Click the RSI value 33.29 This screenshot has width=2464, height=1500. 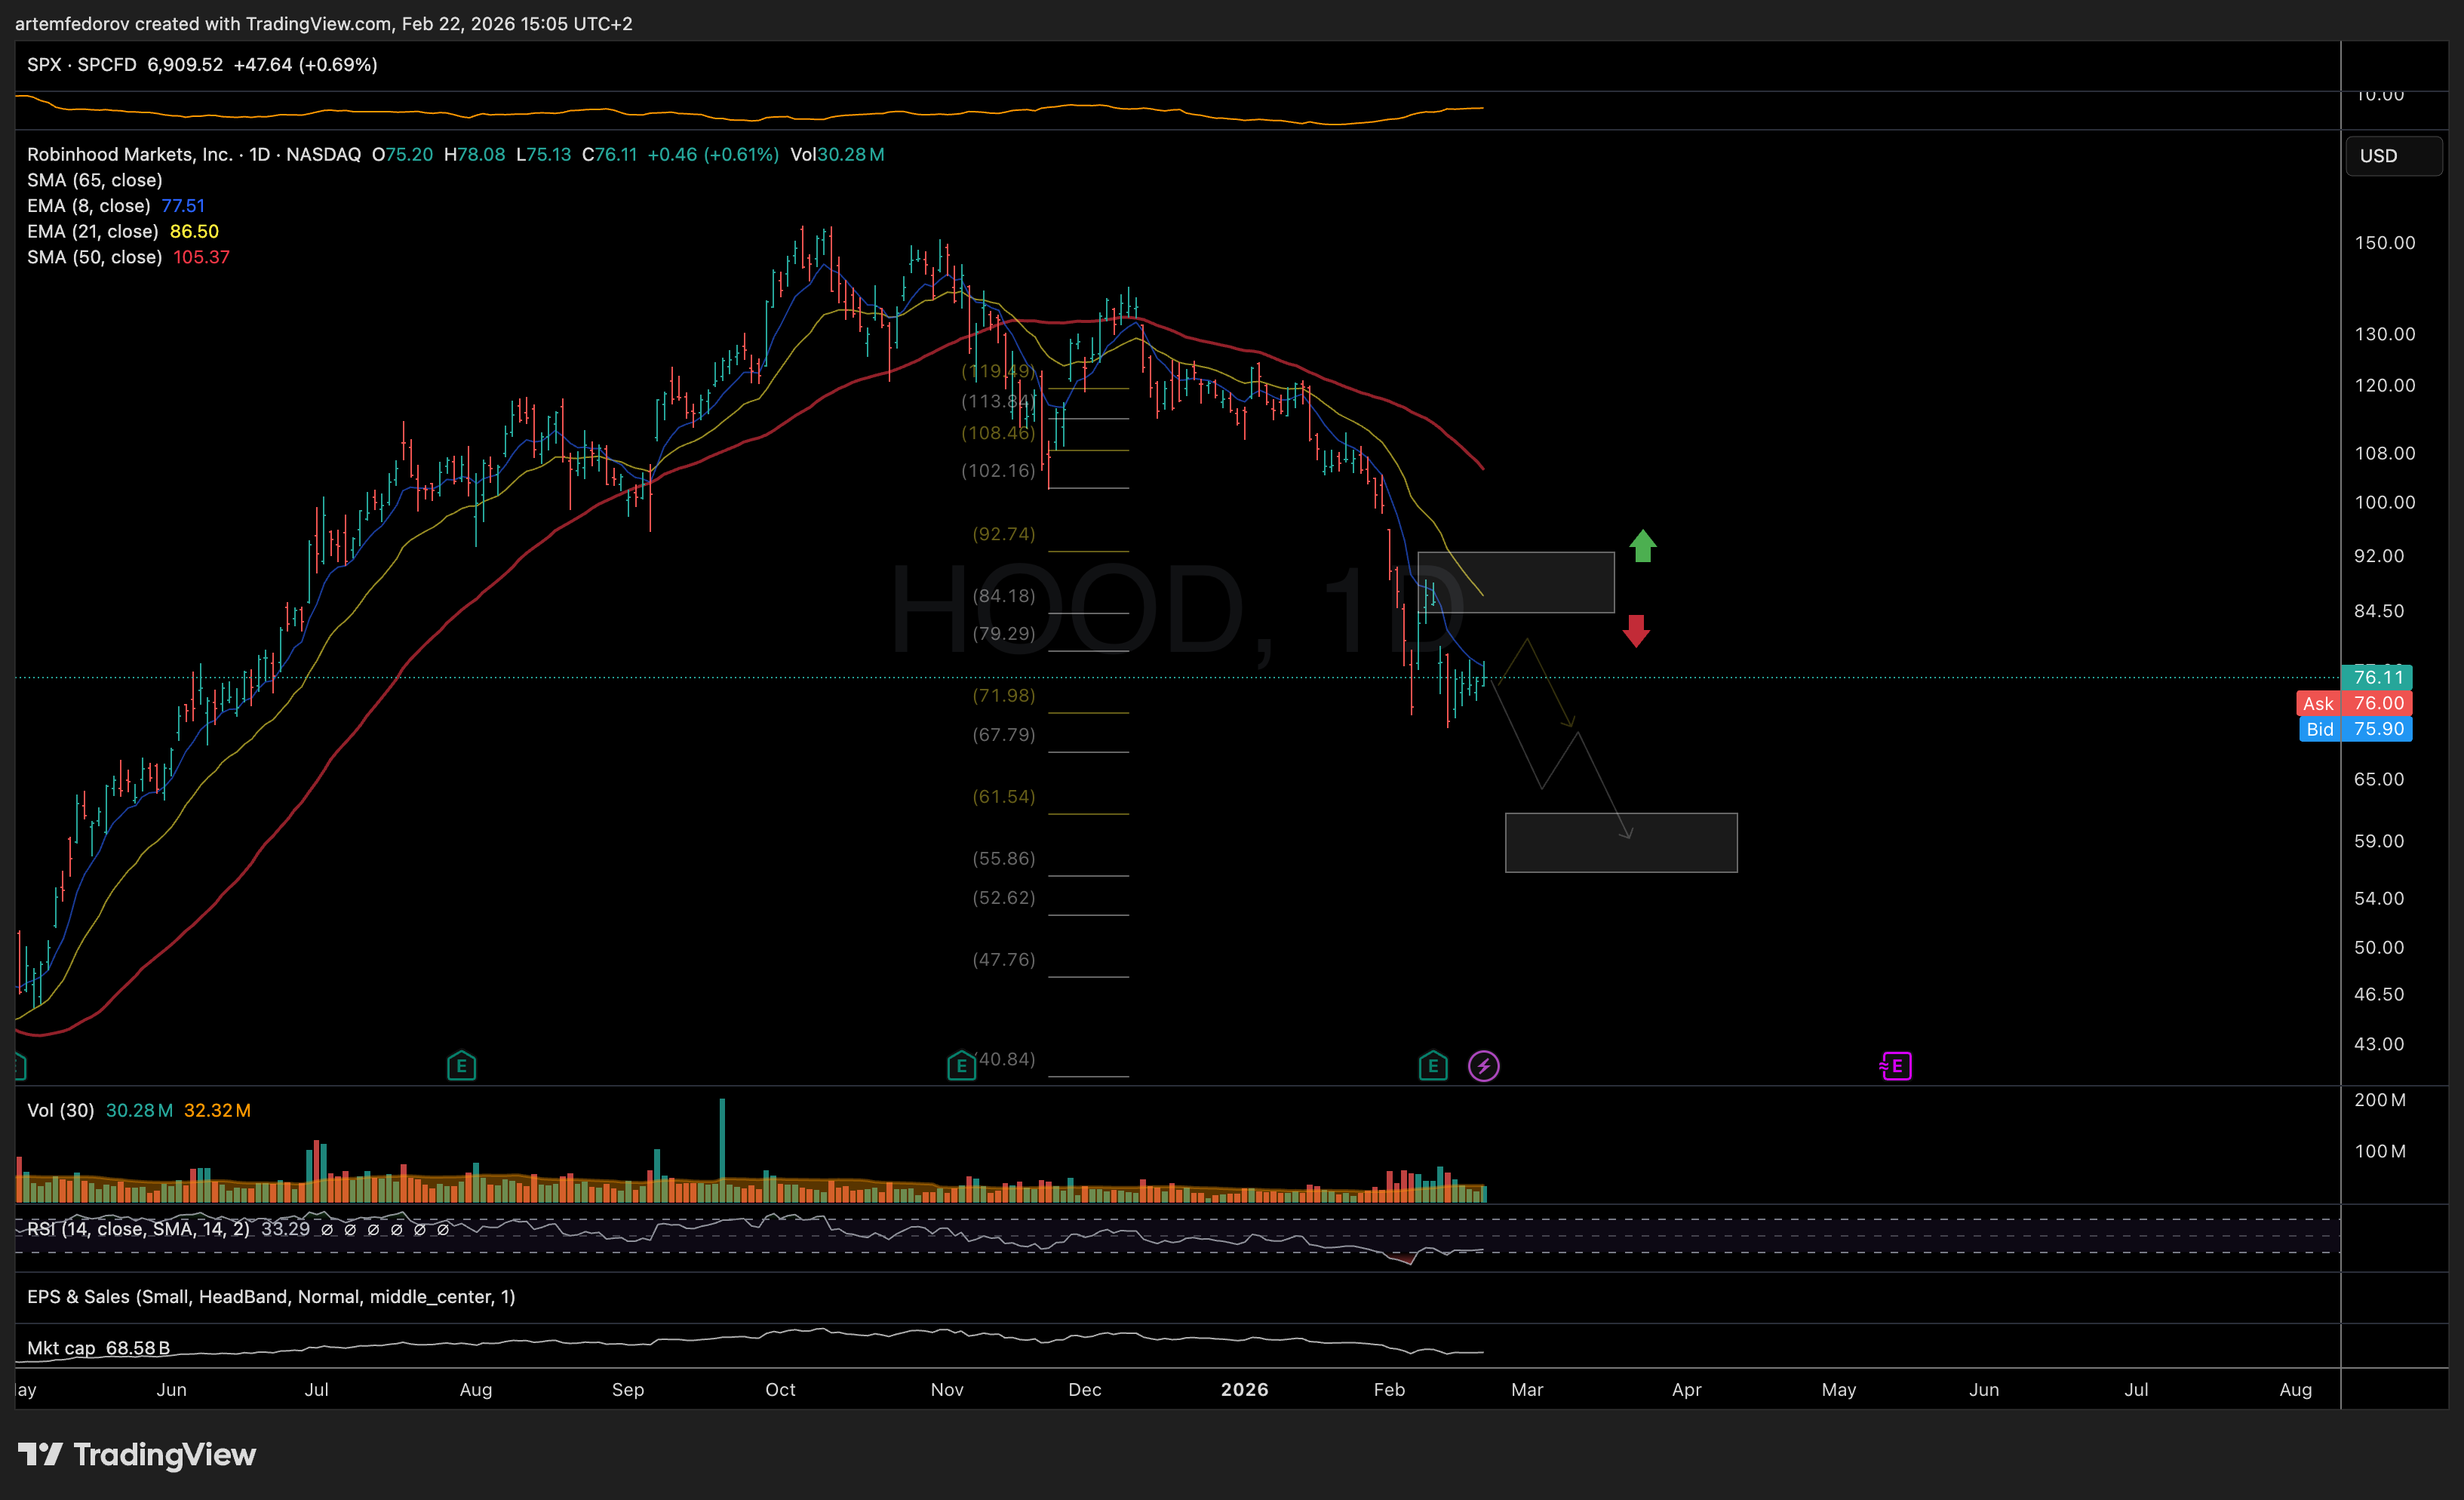pyautogui.click(x=285, y=1229)
